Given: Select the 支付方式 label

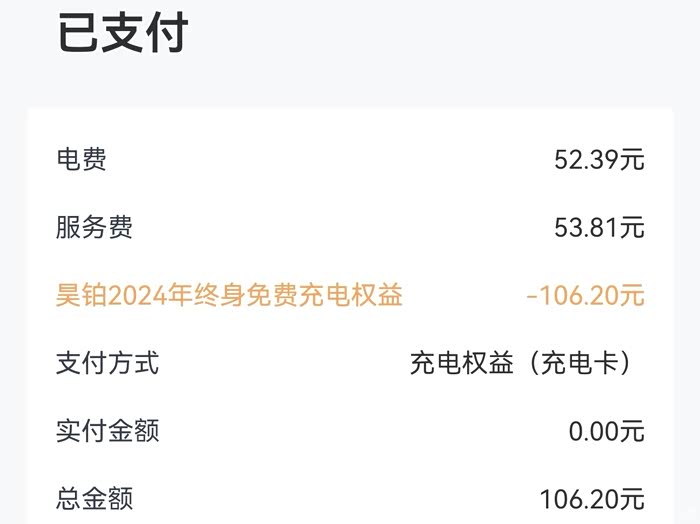Looking at the screenshot, I should pyautogui.click(x=107, y=363).
